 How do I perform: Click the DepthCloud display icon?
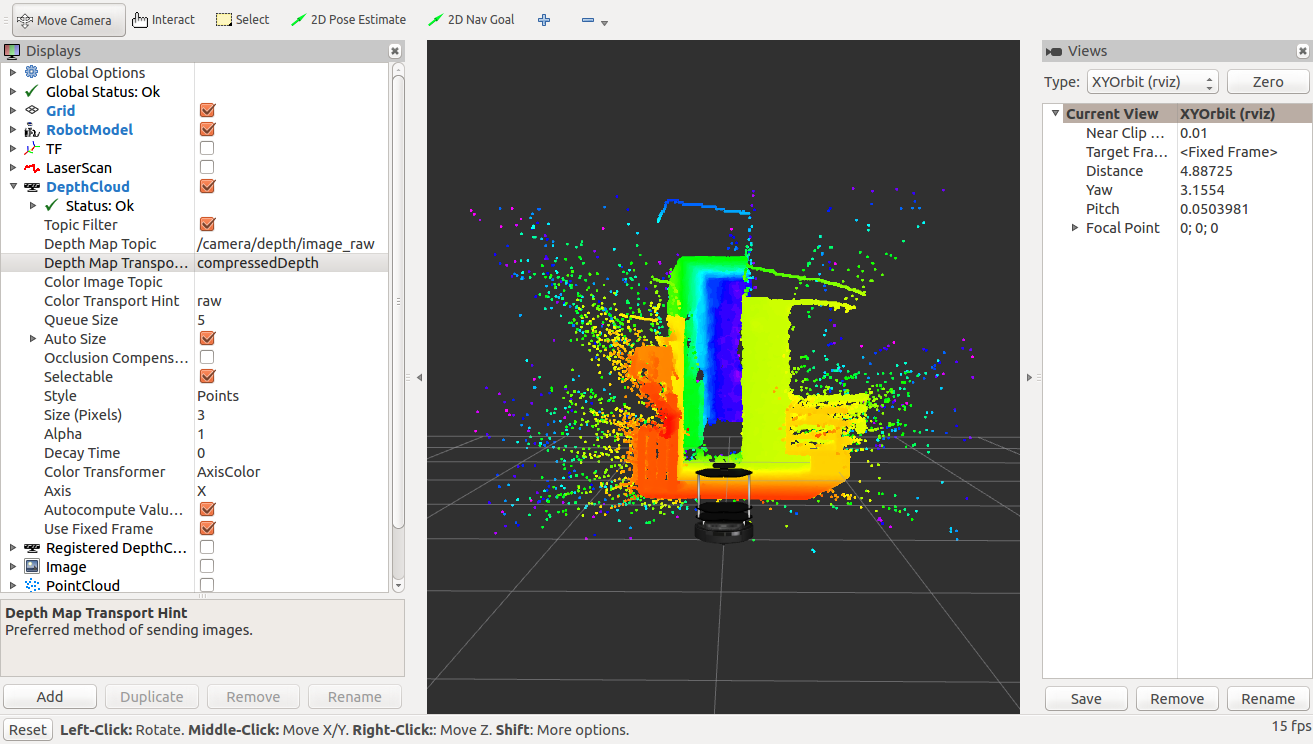click(x=32, y=186)
